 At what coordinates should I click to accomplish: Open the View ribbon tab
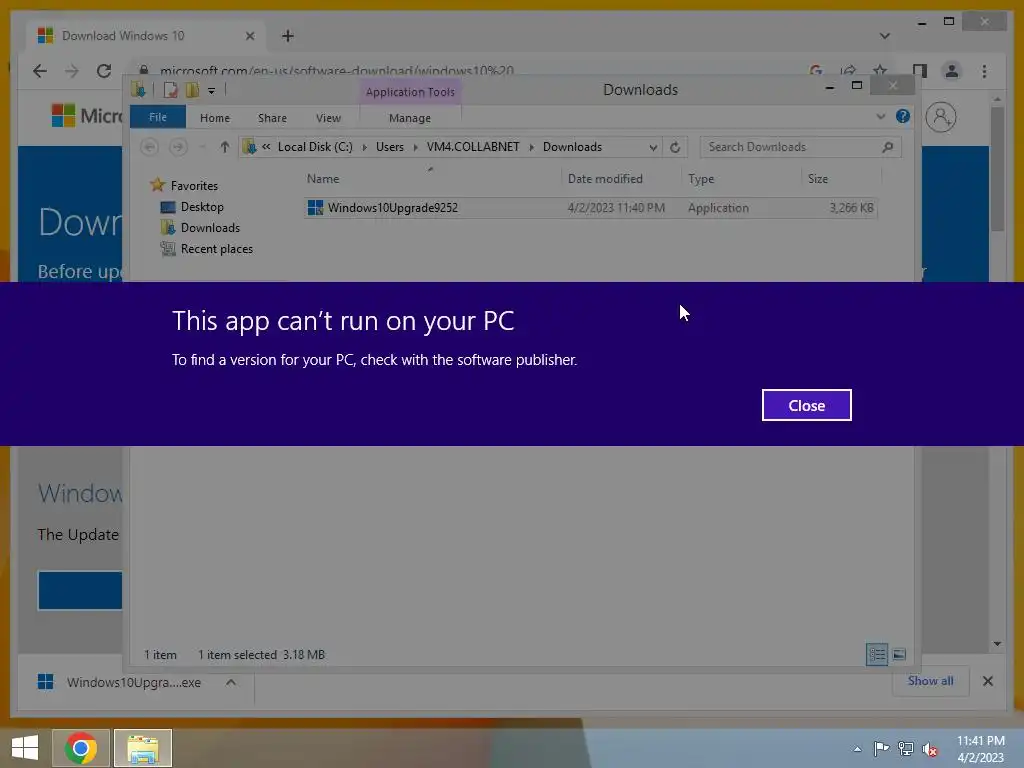tap(328, 118)
